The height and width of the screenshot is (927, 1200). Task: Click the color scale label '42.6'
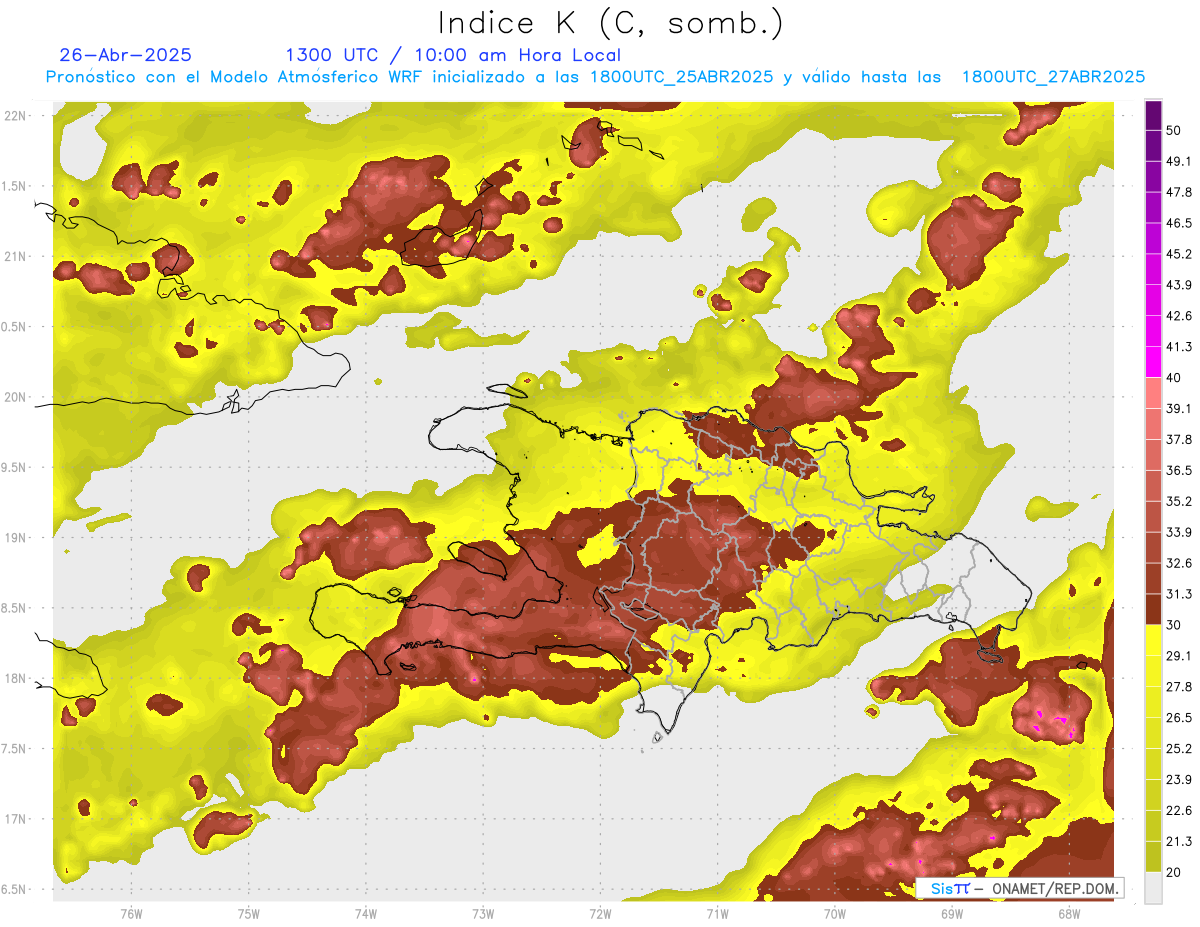pyautogui.click(x=1178, y=316)
